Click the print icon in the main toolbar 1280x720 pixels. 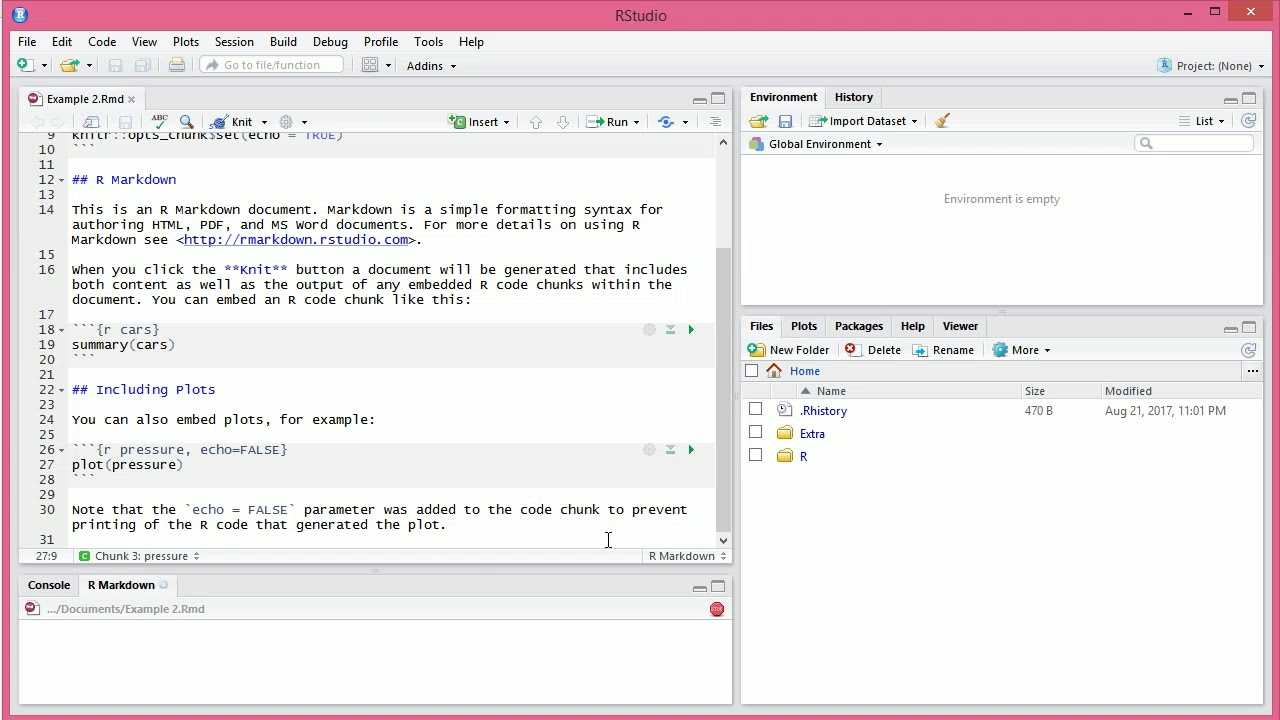(x=176, y=65)
